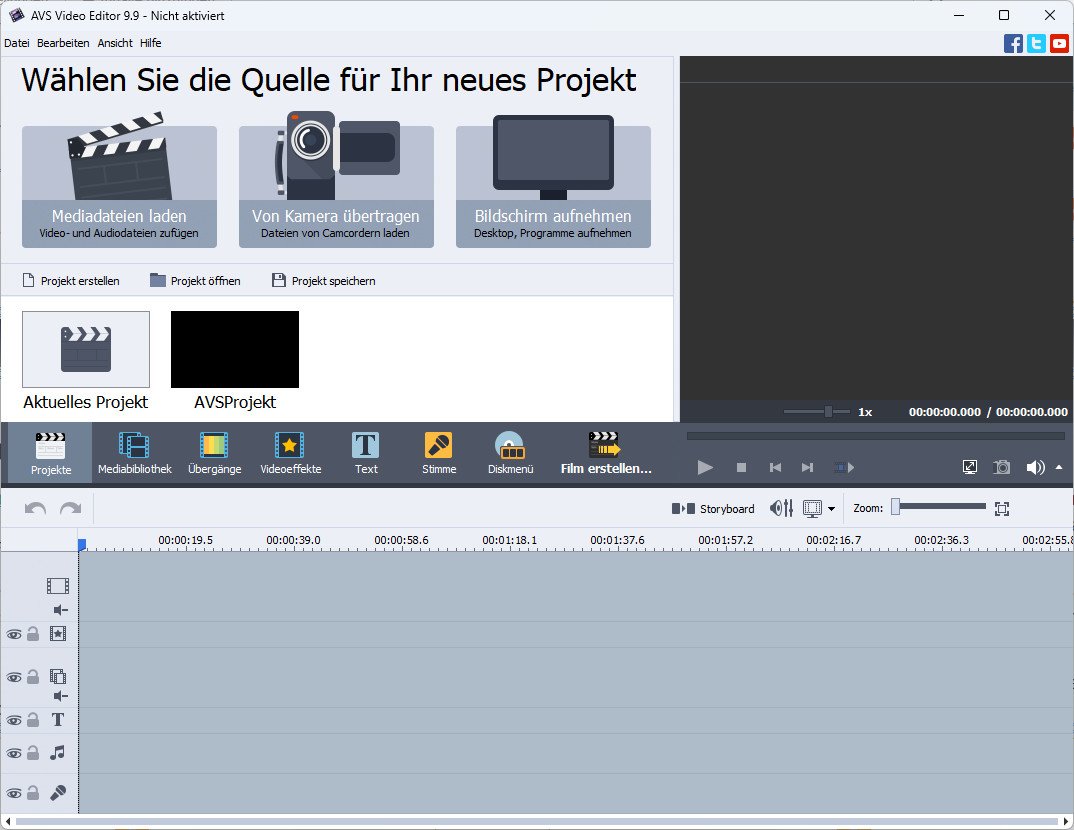Fit the timeline zoom to the window

click(x=1002, y=509)
